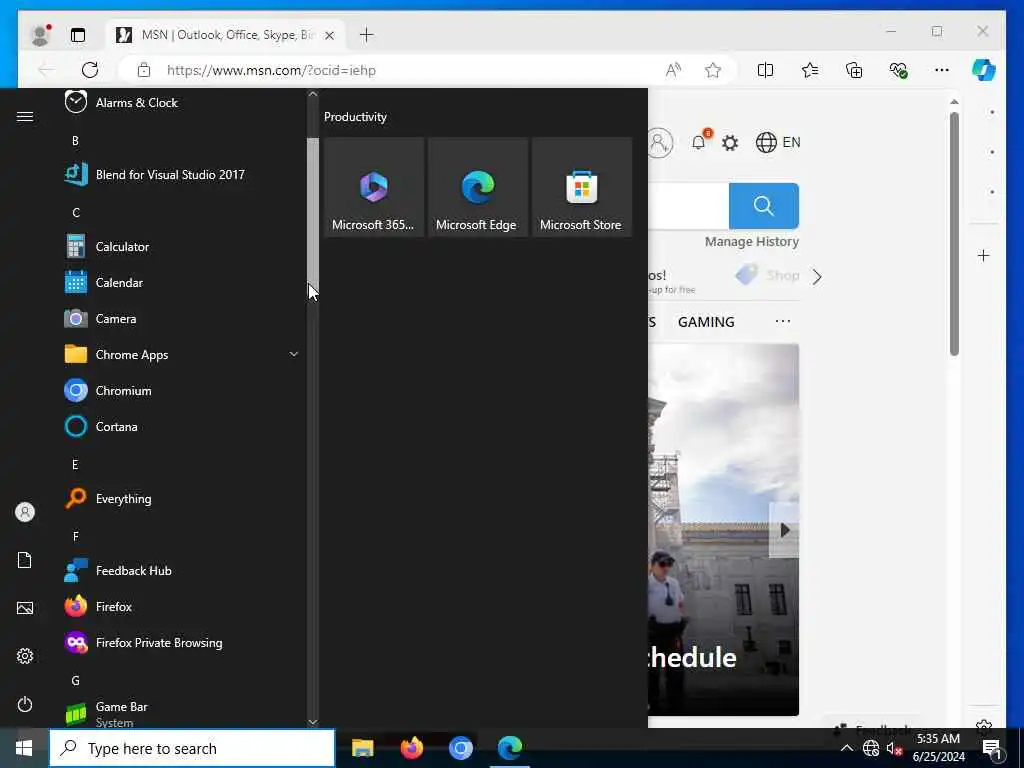
Task: Click app list scroll down arrow
Action: click(x=313, y=722)
